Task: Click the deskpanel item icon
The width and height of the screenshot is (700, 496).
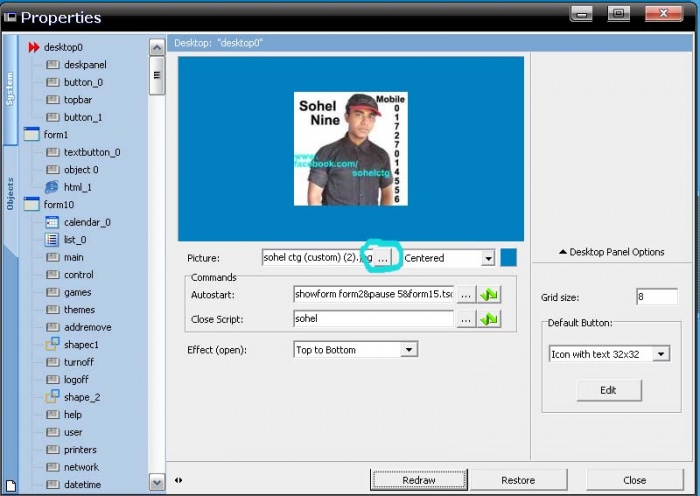Action: (x=53, y=65)
